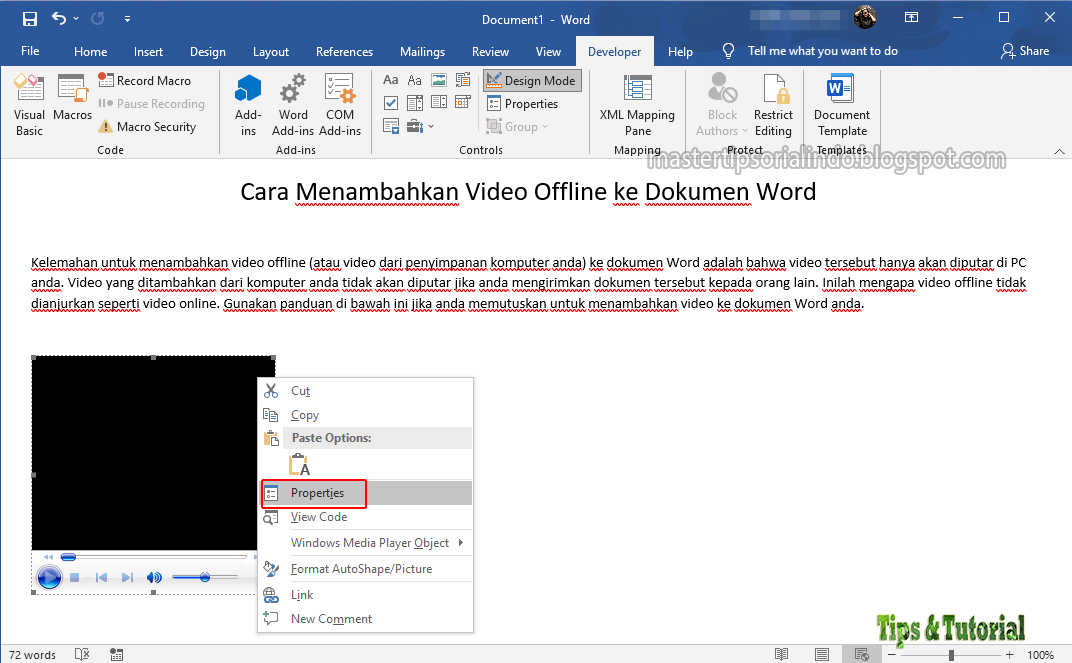Screen dimensions: 1072x663
Task: Open the Undo history dropdown arrow
Action: [x=76, y=19]
